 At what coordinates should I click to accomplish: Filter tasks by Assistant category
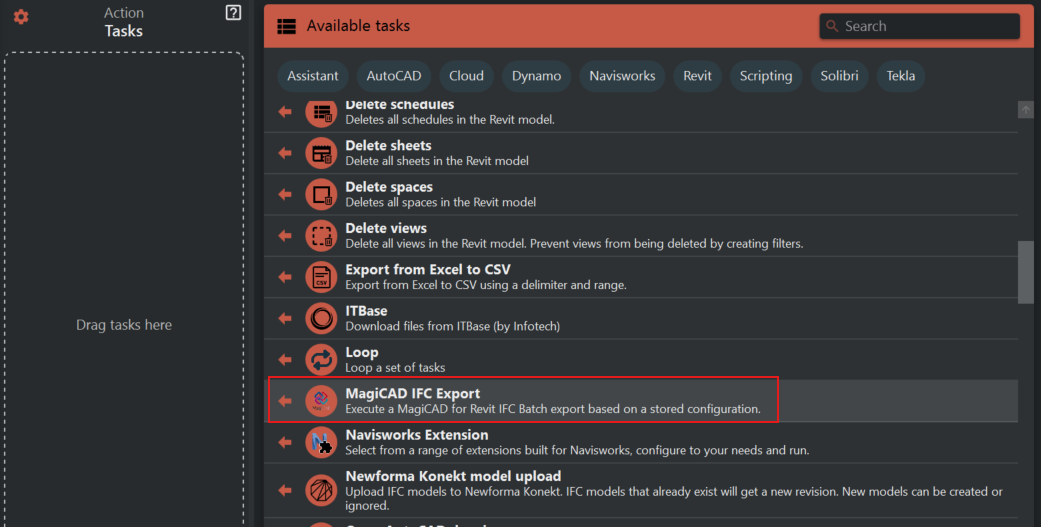(313, 76)
